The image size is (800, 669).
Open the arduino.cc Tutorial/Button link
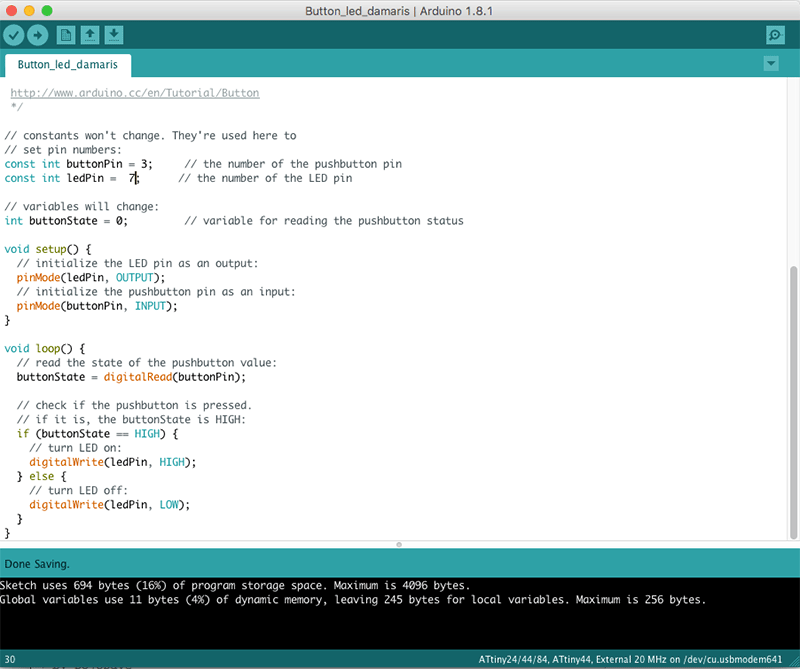[135, 93]
